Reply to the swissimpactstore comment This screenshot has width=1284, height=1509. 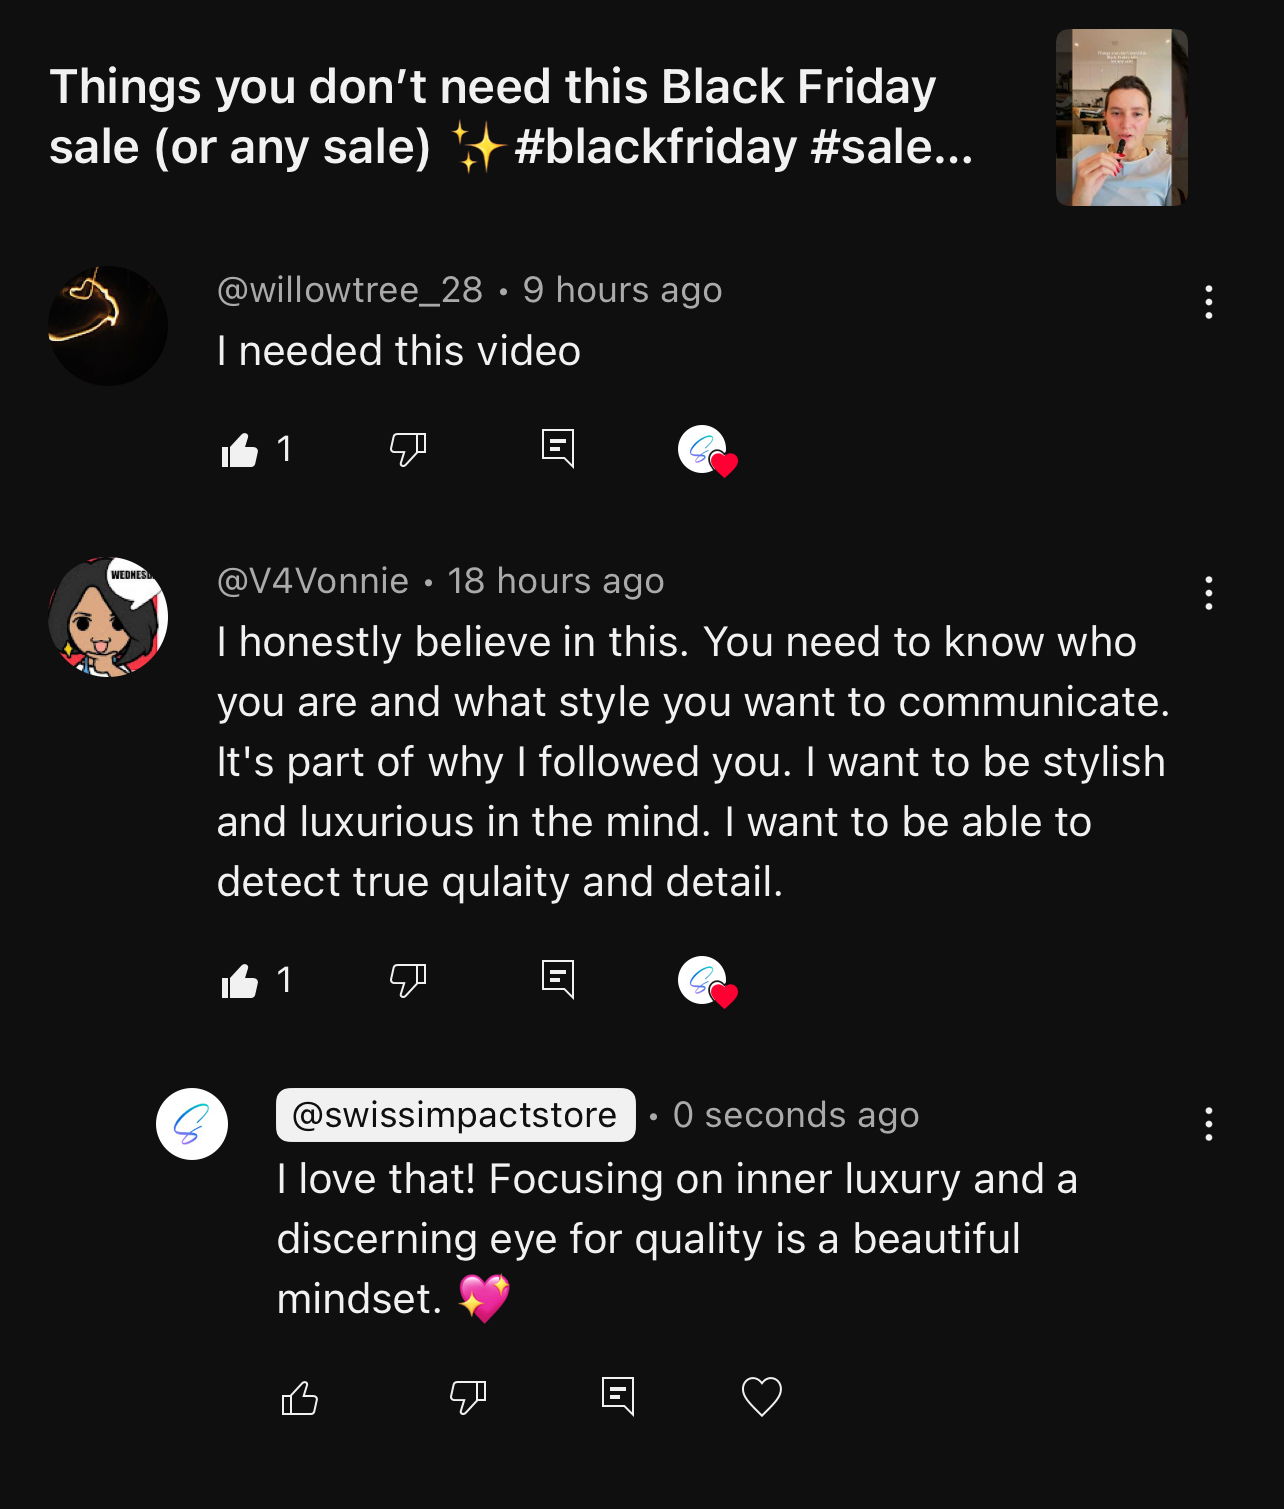[x=617, y=1395]
